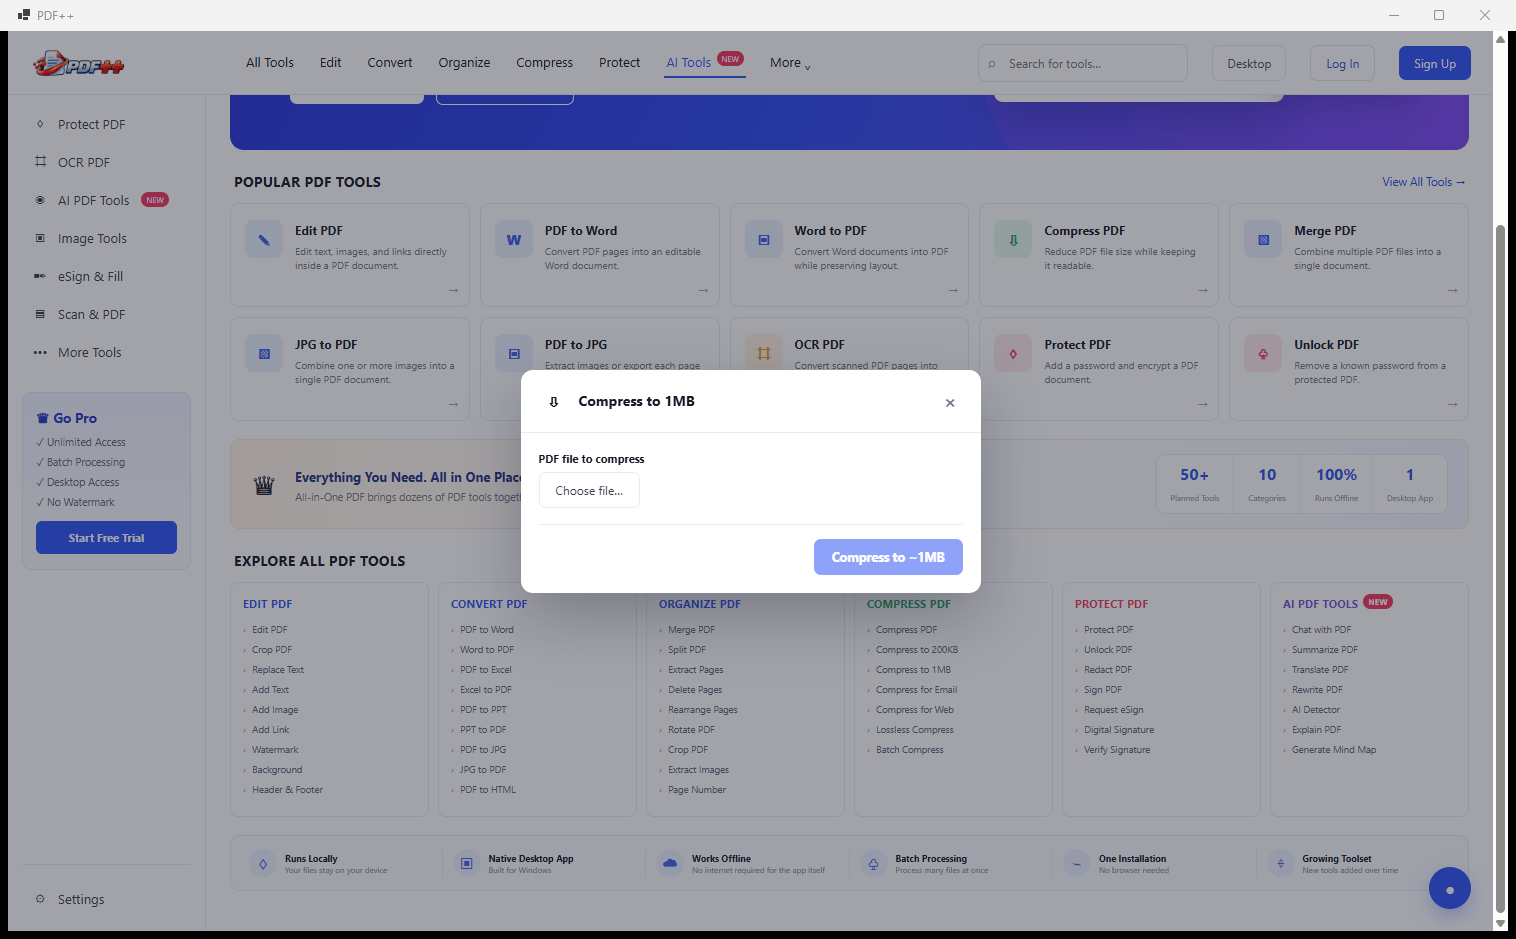The width and height of the screenshot is (1516, 939).
Task: Click the JPG to PDF card icon
Action: point(264,354)
